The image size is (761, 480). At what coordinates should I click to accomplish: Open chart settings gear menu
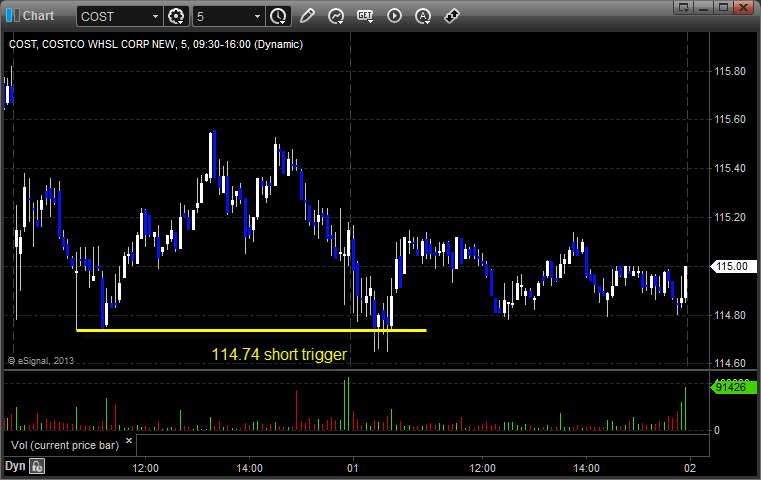(x=176, y=16)
